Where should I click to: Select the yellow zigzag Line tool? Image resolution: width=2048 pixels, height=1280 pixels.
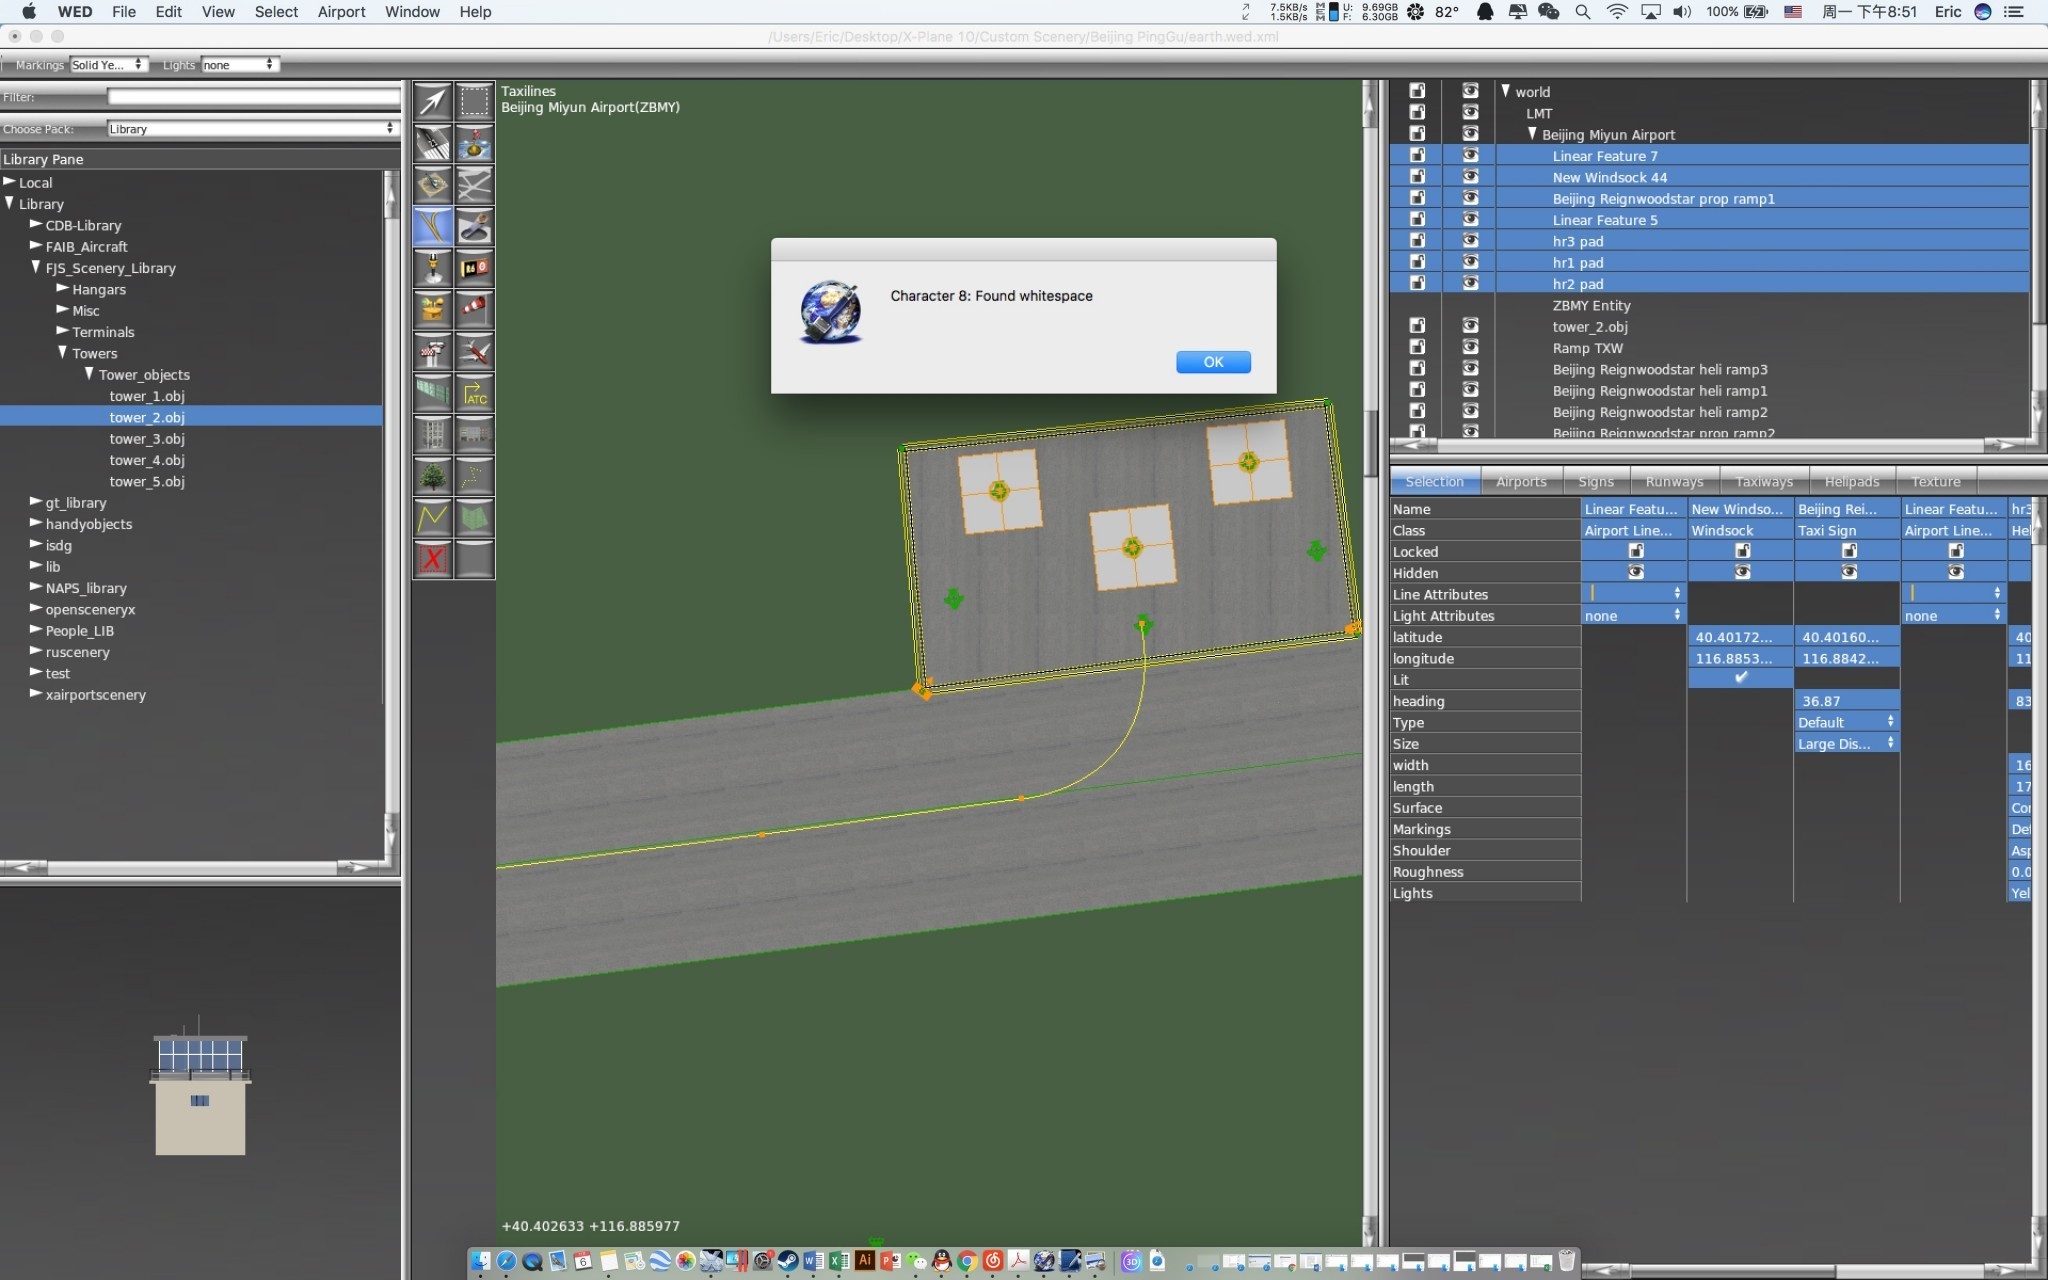pyautogui.click(x=433, y=518)
